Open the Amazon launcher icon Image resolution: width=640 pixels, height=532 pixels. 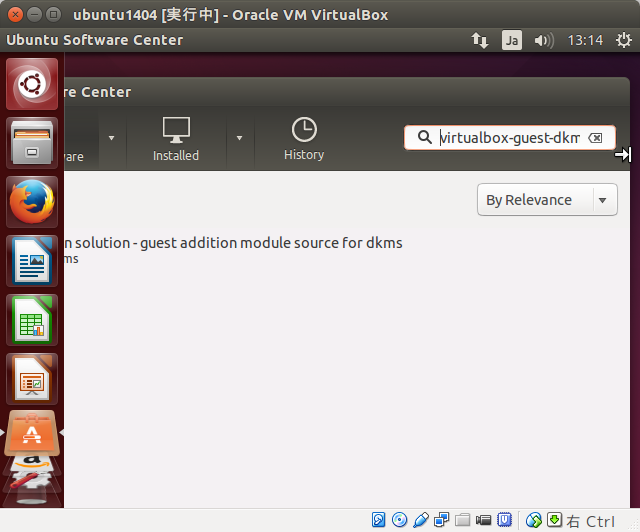32,463
